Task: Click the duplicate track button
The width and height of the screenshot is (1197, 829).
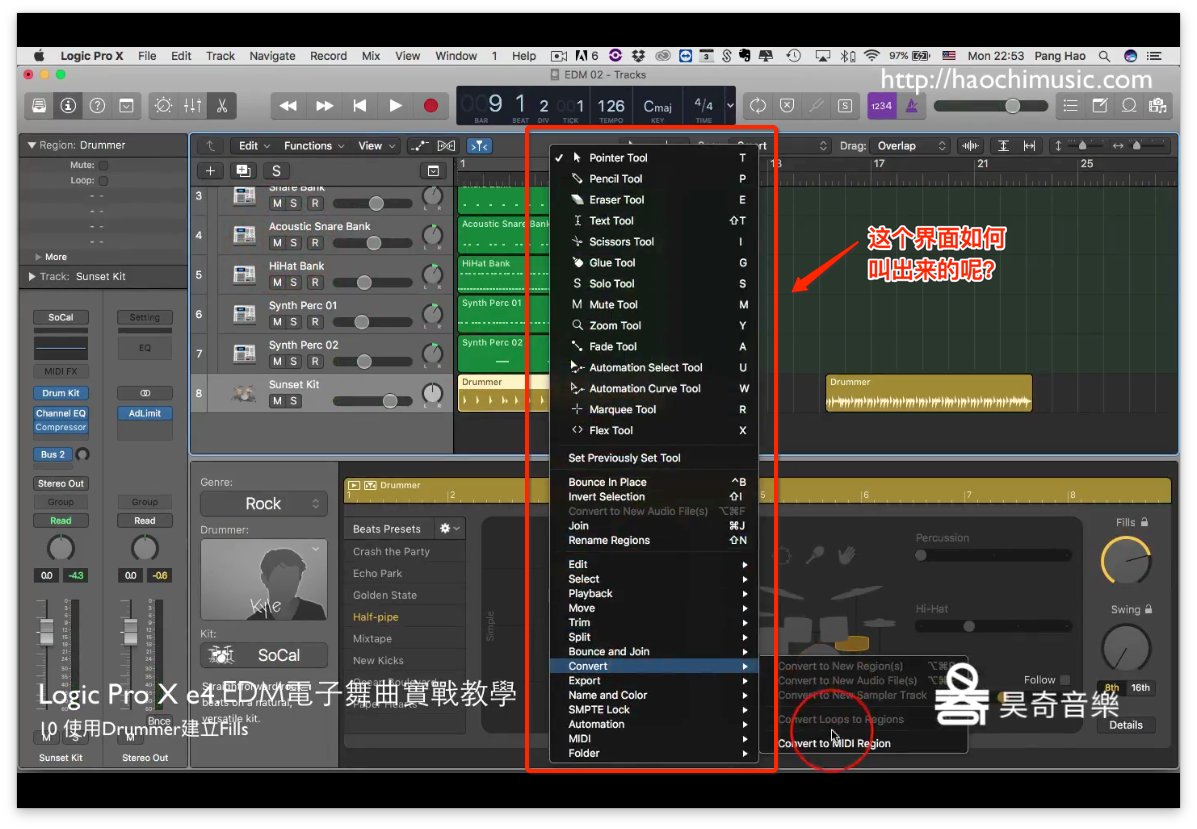Action: click(x=244, y=171)
